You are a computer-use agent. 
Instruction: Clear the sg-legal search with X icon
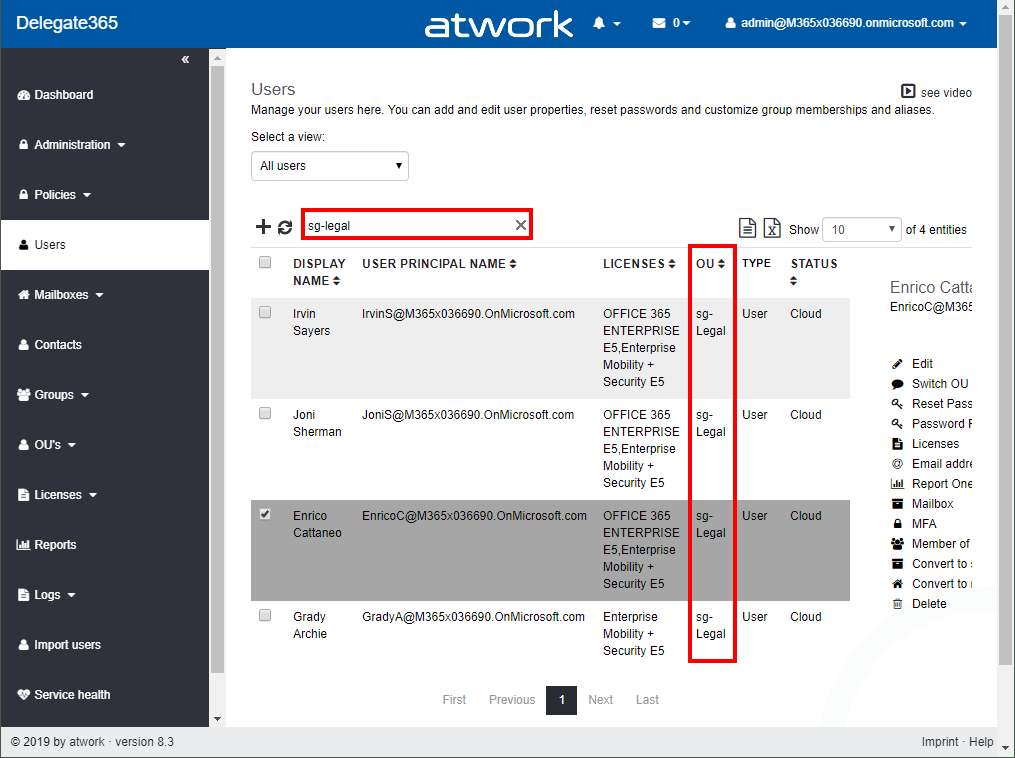[x=520, y=225]
